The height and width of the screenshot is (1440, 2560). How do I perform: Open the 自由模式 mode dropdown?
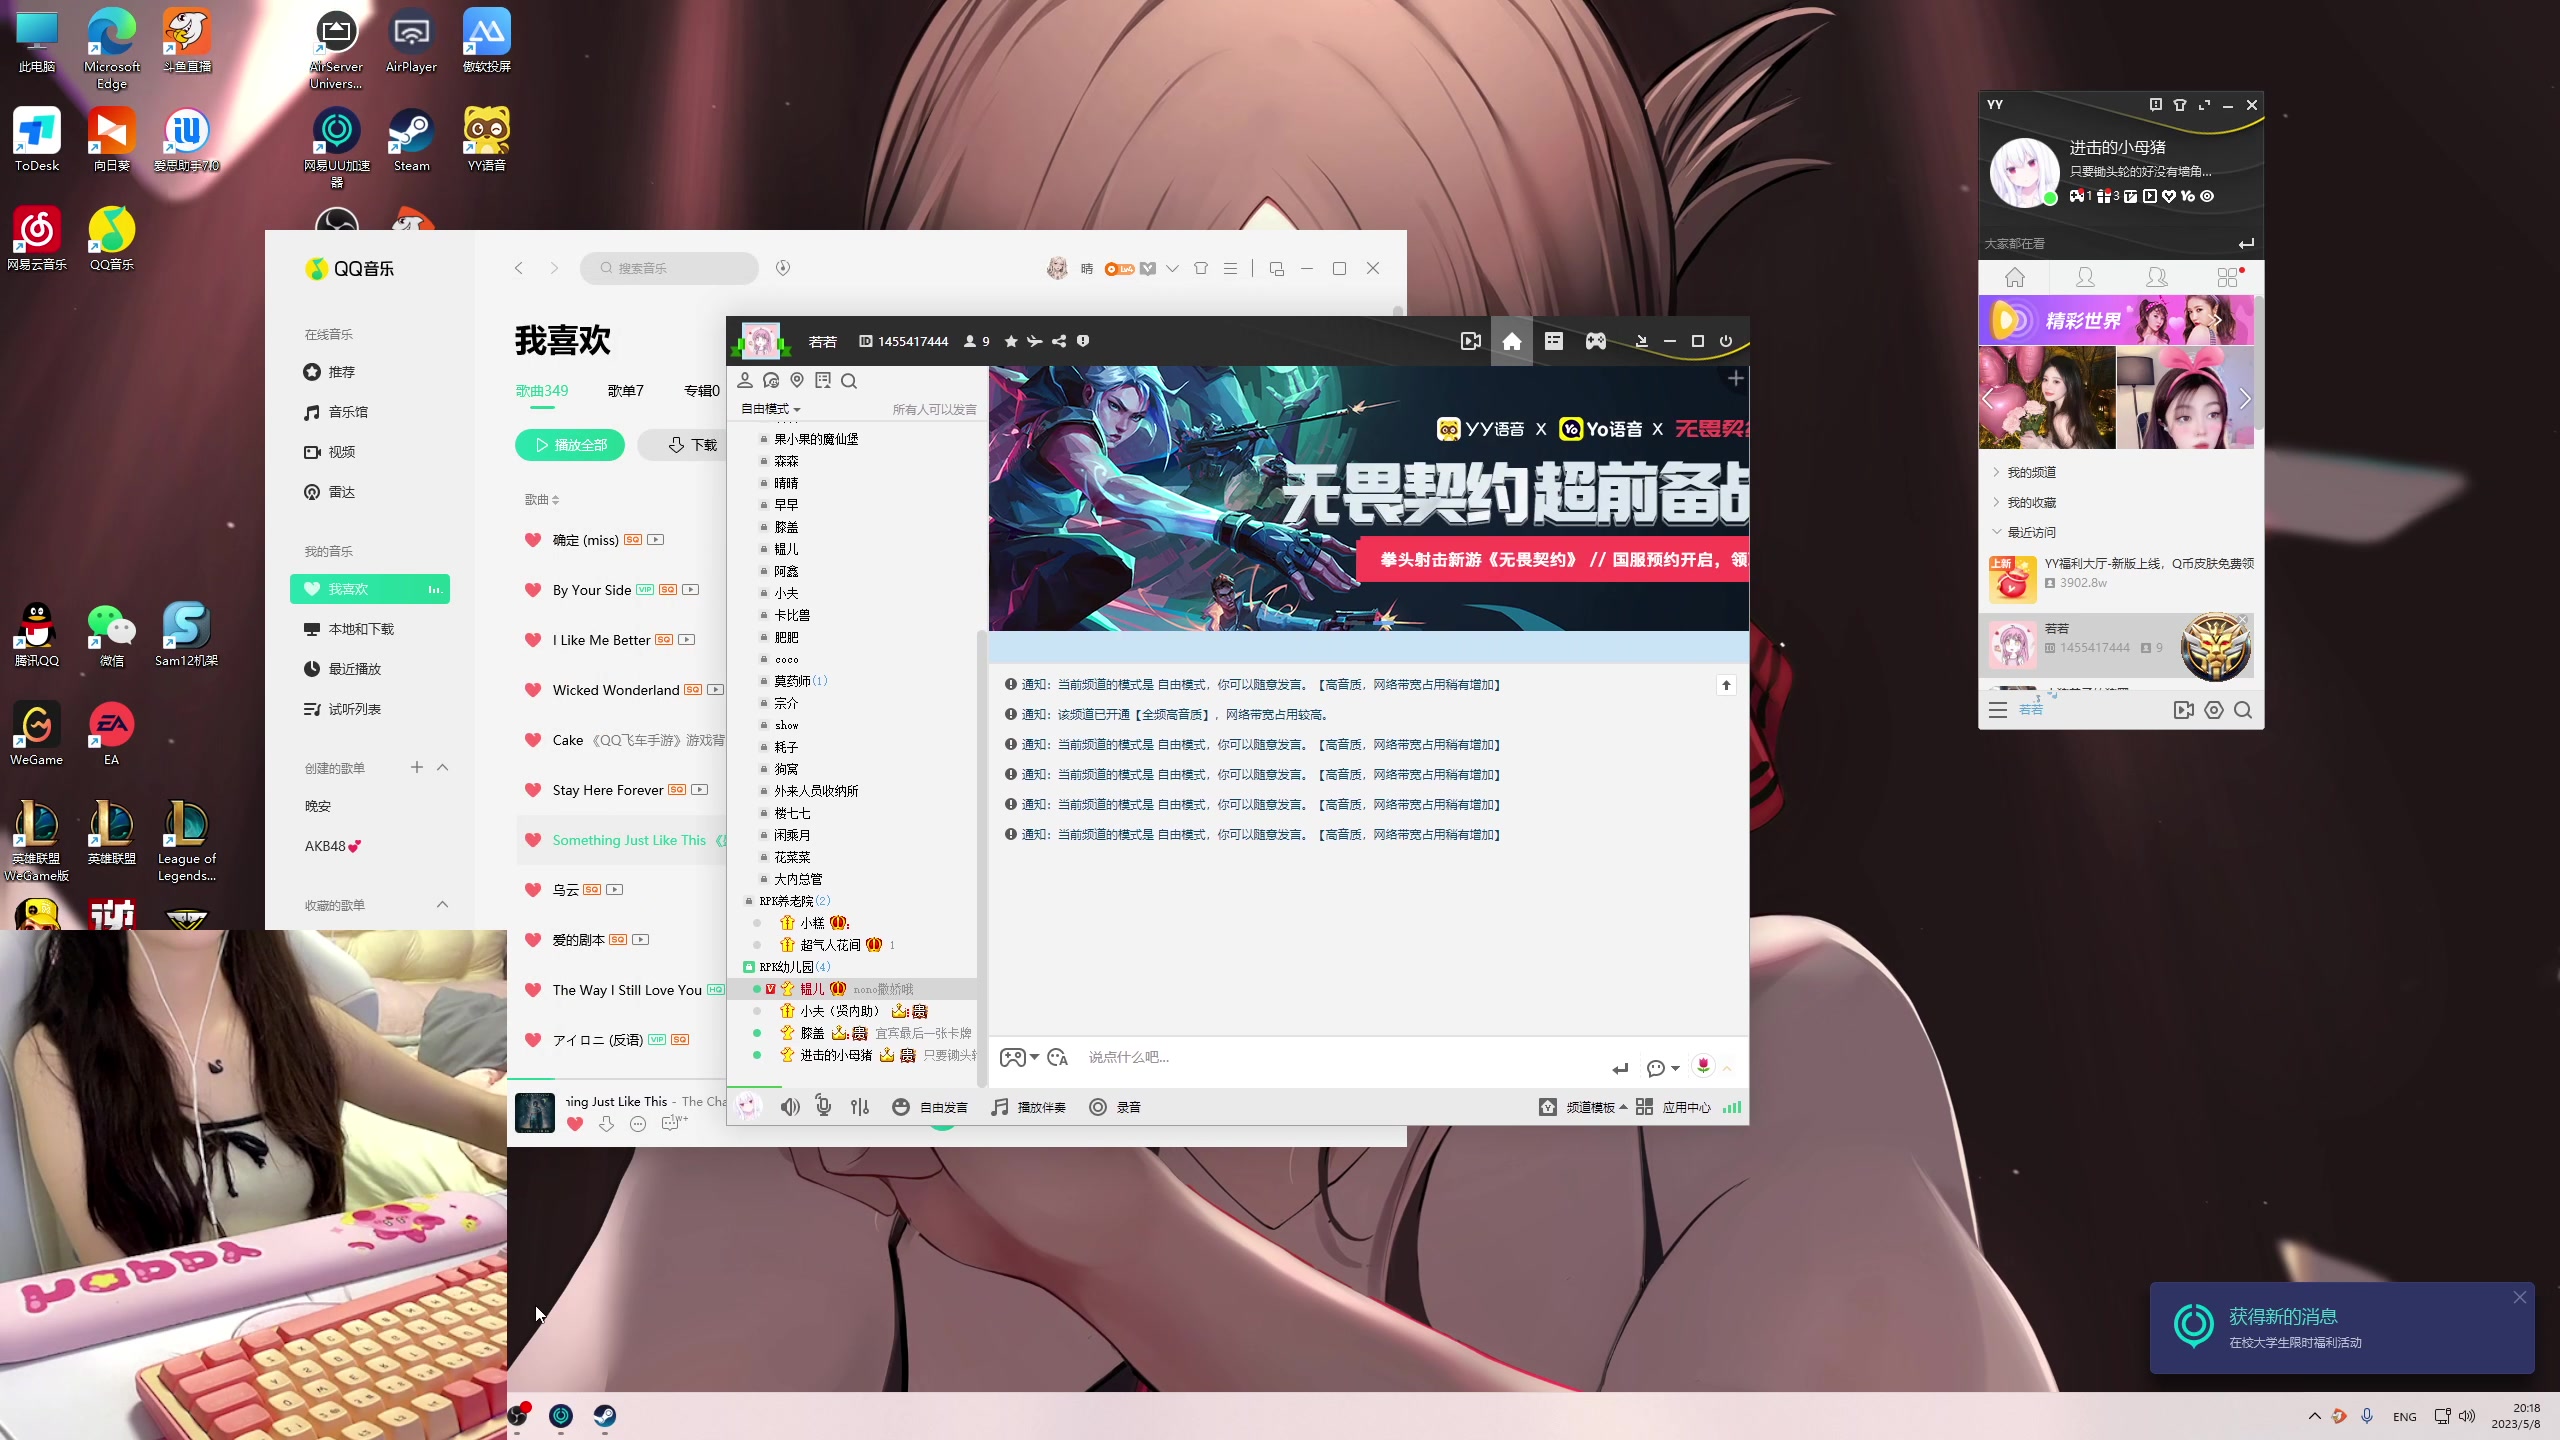click(770, 409)
